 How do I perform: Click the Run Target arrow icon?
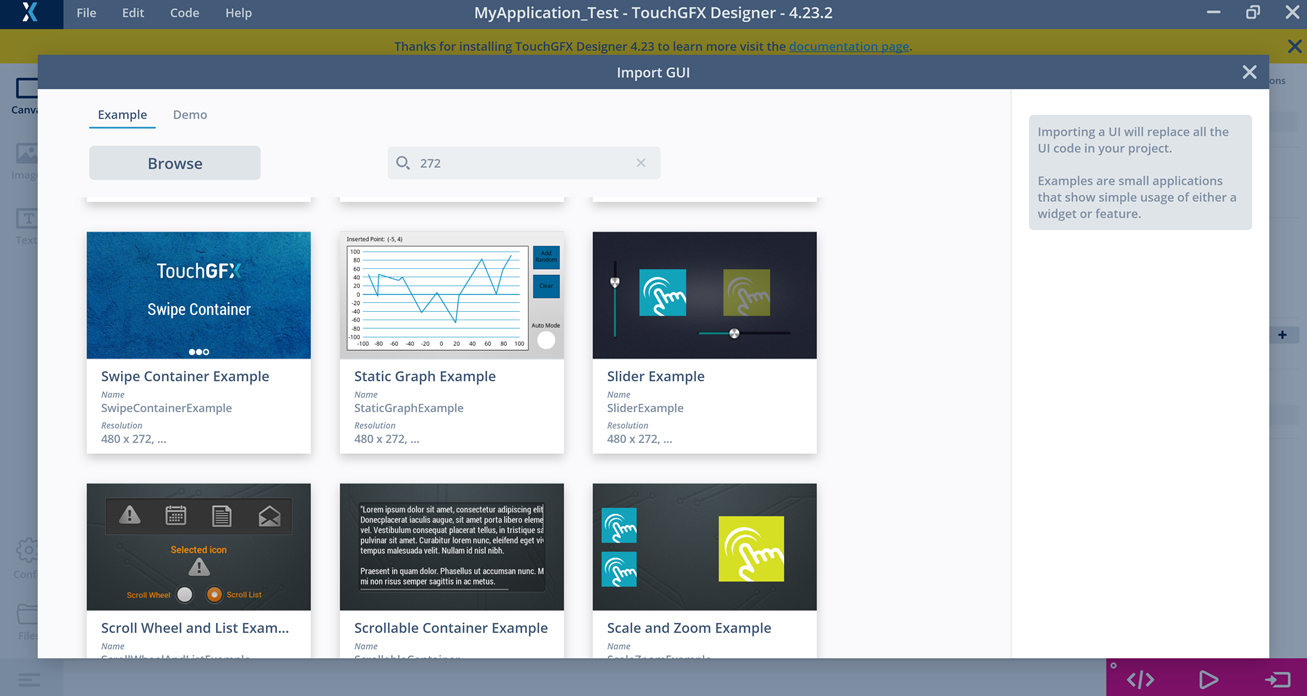coord(1277,680)
